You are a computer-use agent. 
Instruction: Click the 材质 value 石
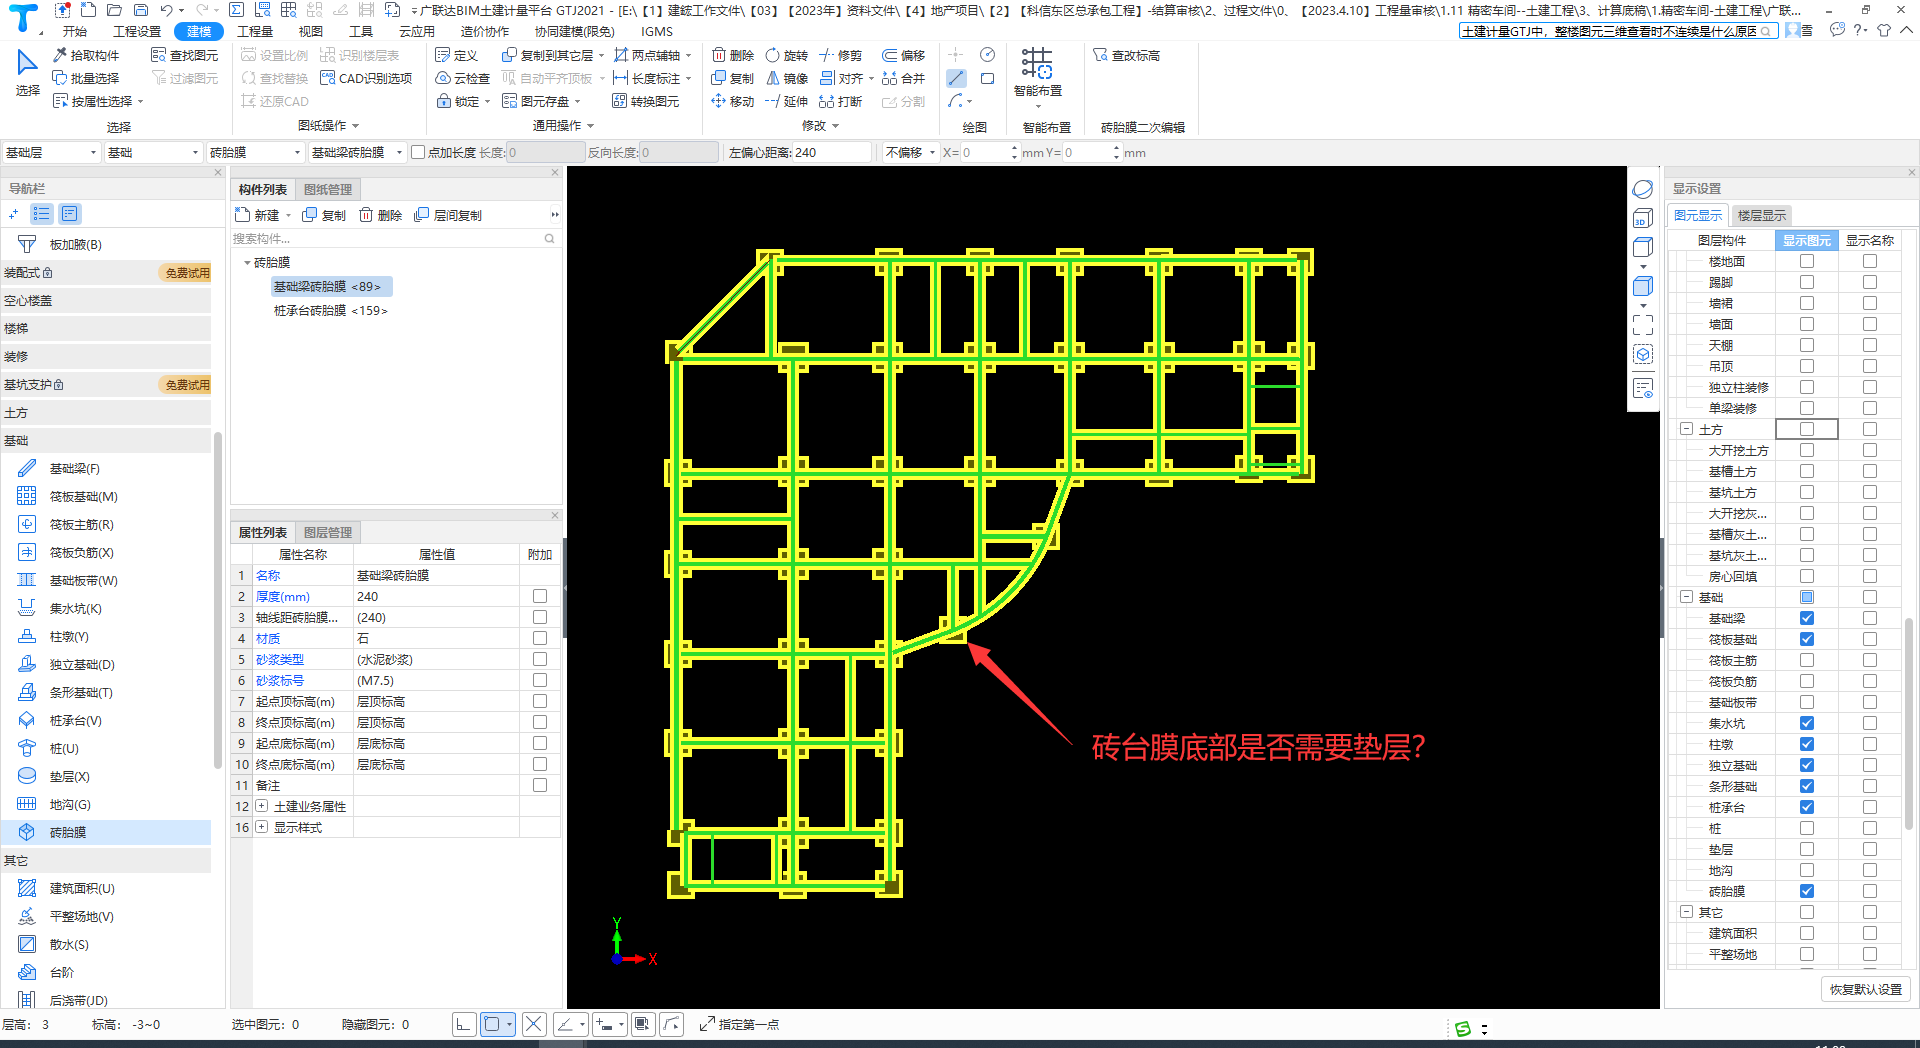[x=436, y=638]
